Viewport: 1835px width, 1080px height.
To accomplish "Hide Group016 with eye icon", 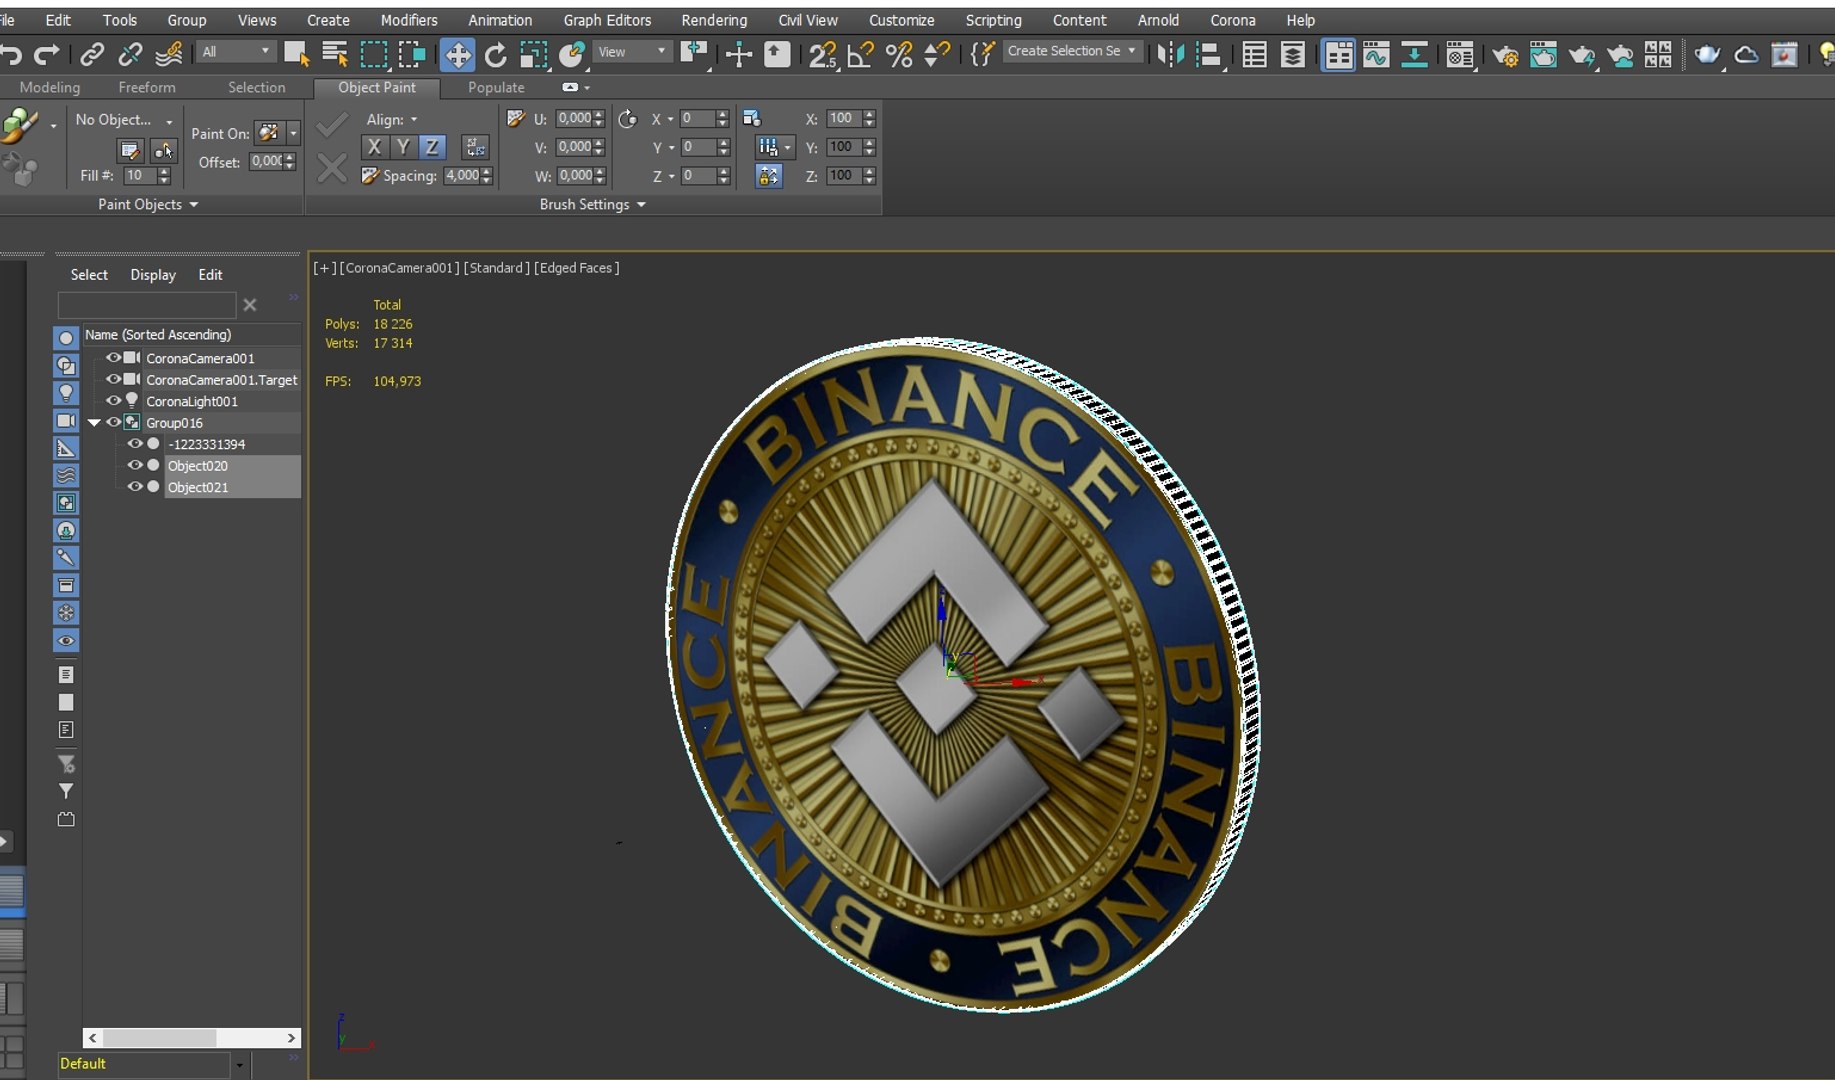I will 113,422.
